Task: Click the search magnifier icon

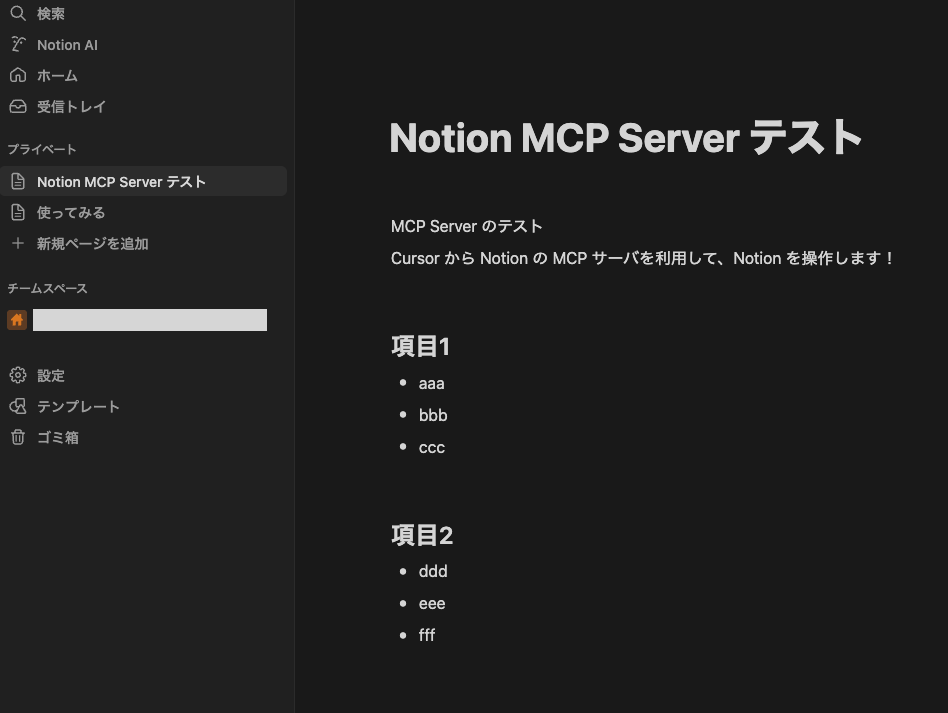Action: pos(18,13)
